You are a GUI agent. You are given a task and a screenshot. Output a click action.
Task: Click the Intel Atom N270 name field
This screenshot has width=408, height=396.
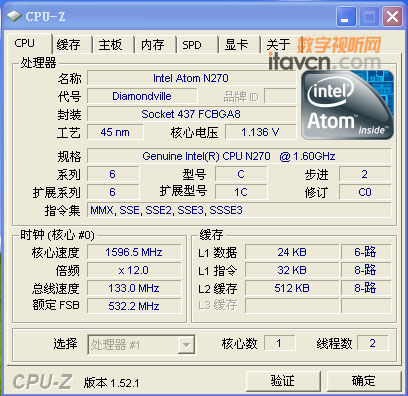pos(191,78)
